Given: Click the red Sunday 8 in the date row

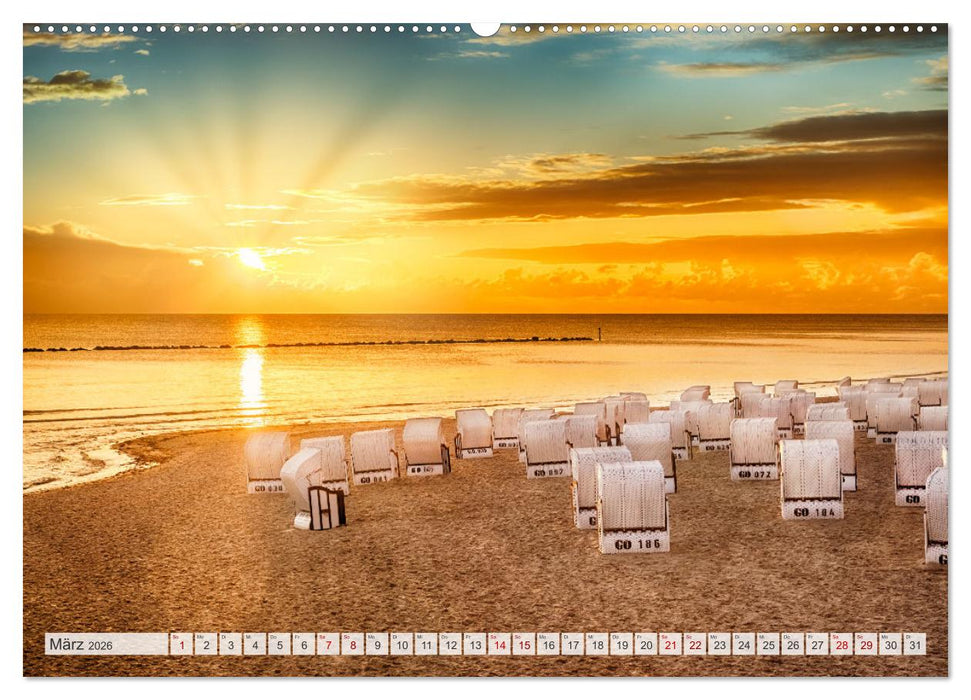Looking at the screenshot, I should coord(352,645).
